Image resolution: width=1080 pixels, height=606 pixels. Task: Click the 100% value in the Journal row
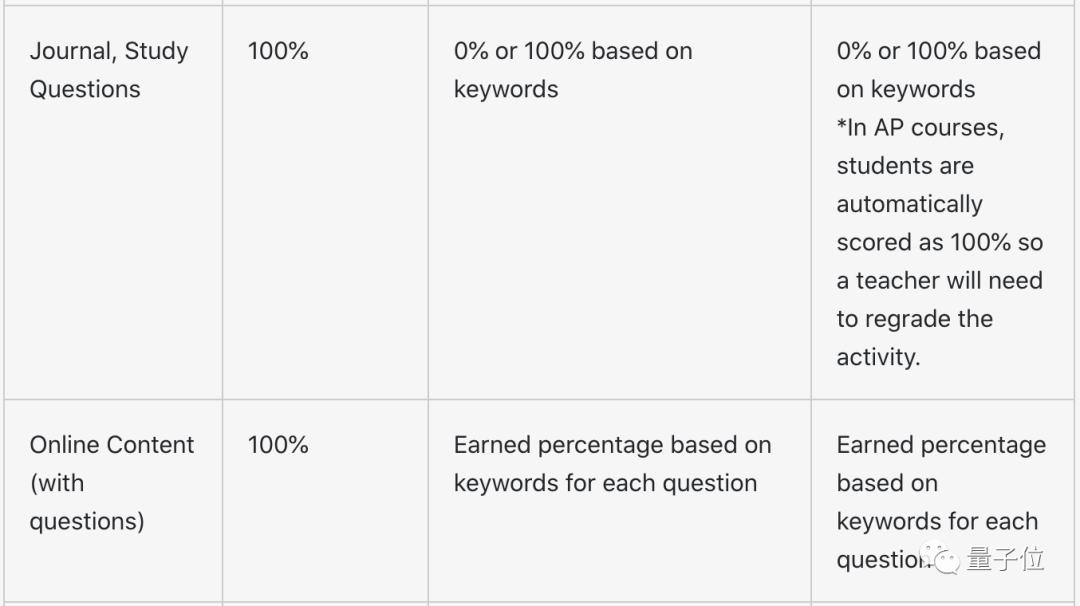click(x=278, y=51)
